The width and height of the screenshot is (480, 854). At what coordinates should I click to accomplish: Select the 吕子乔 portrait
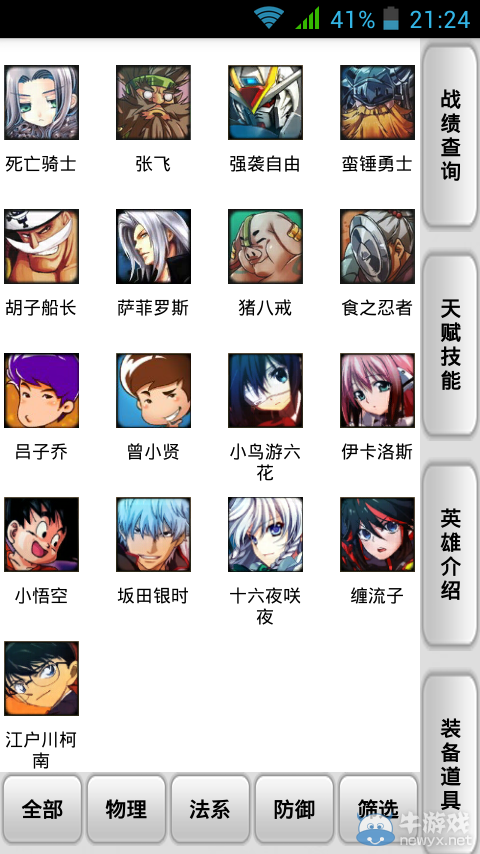(x=41, y=390)
